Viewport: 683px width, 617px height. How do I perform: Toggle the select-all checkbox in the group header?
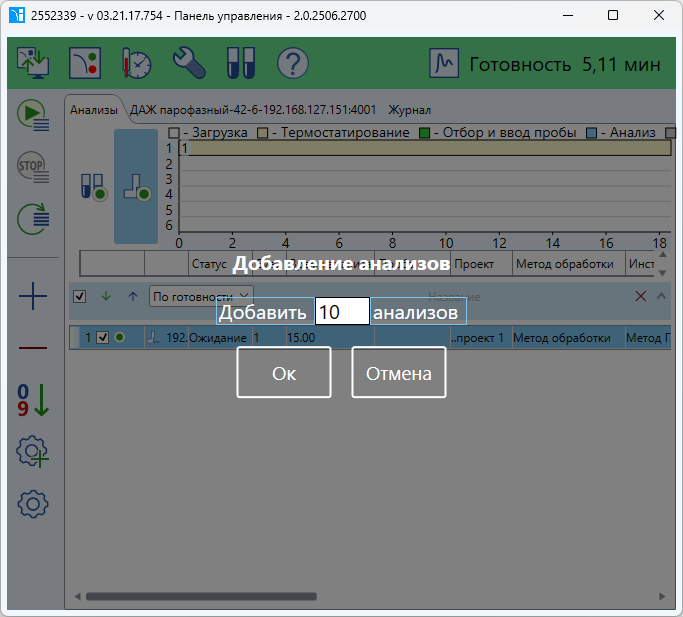(x=80, y=296)
